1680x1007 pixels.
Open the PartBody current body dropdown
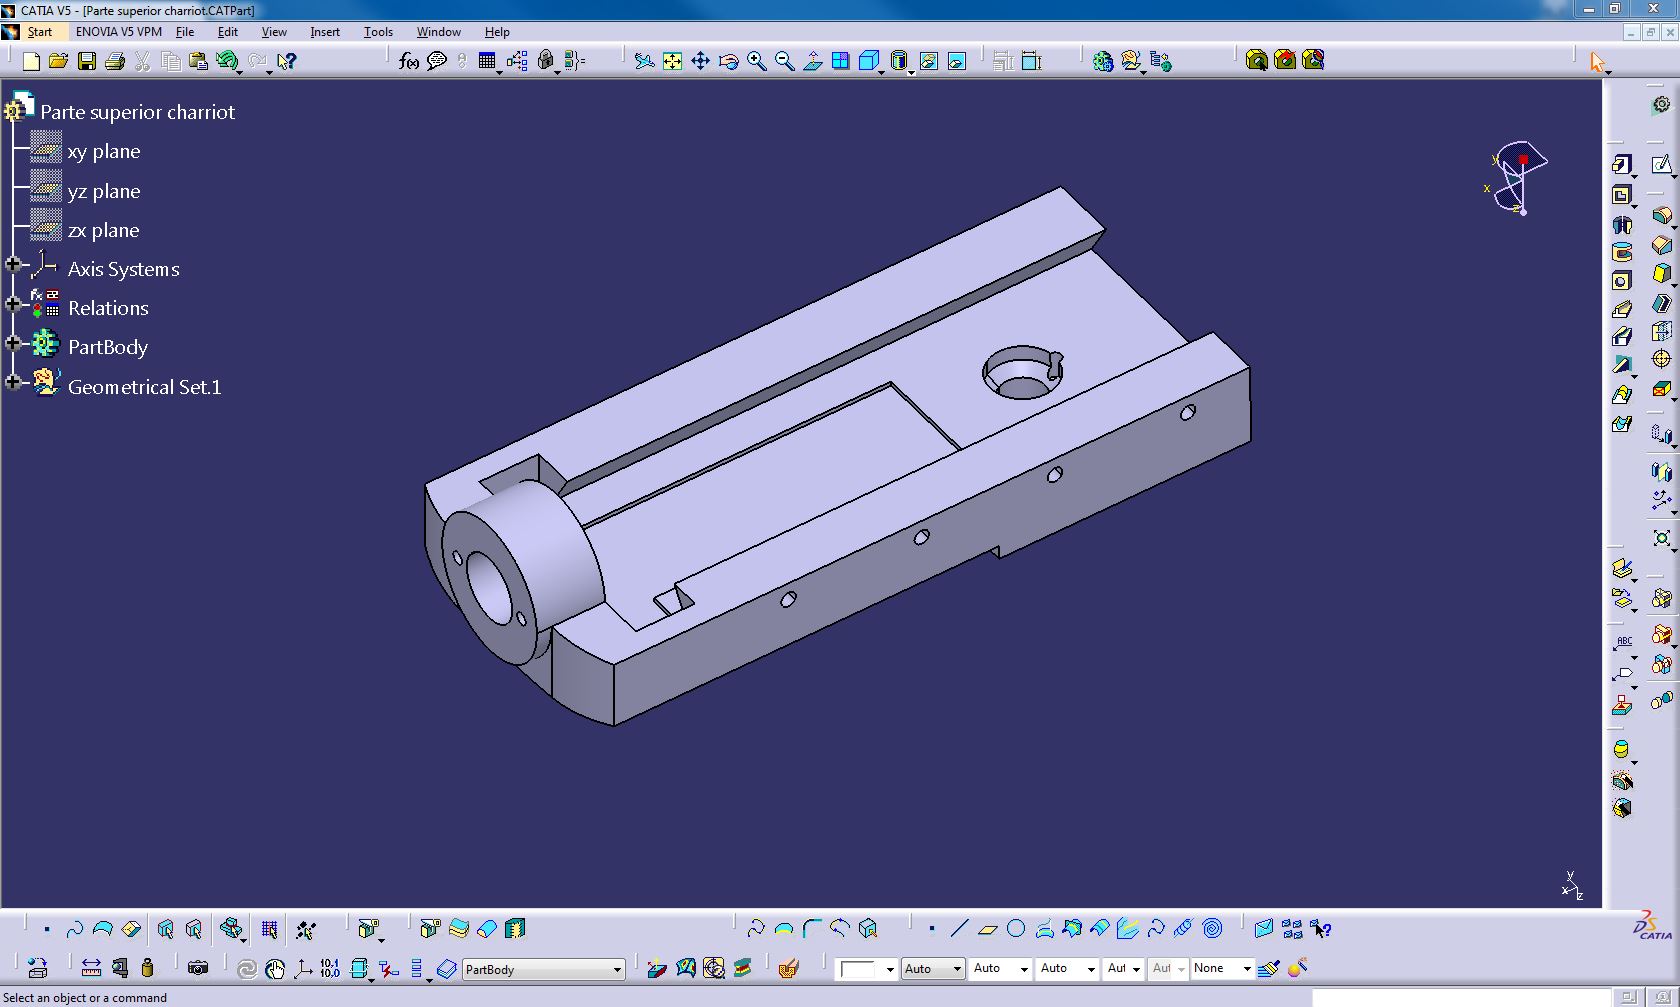617,970
